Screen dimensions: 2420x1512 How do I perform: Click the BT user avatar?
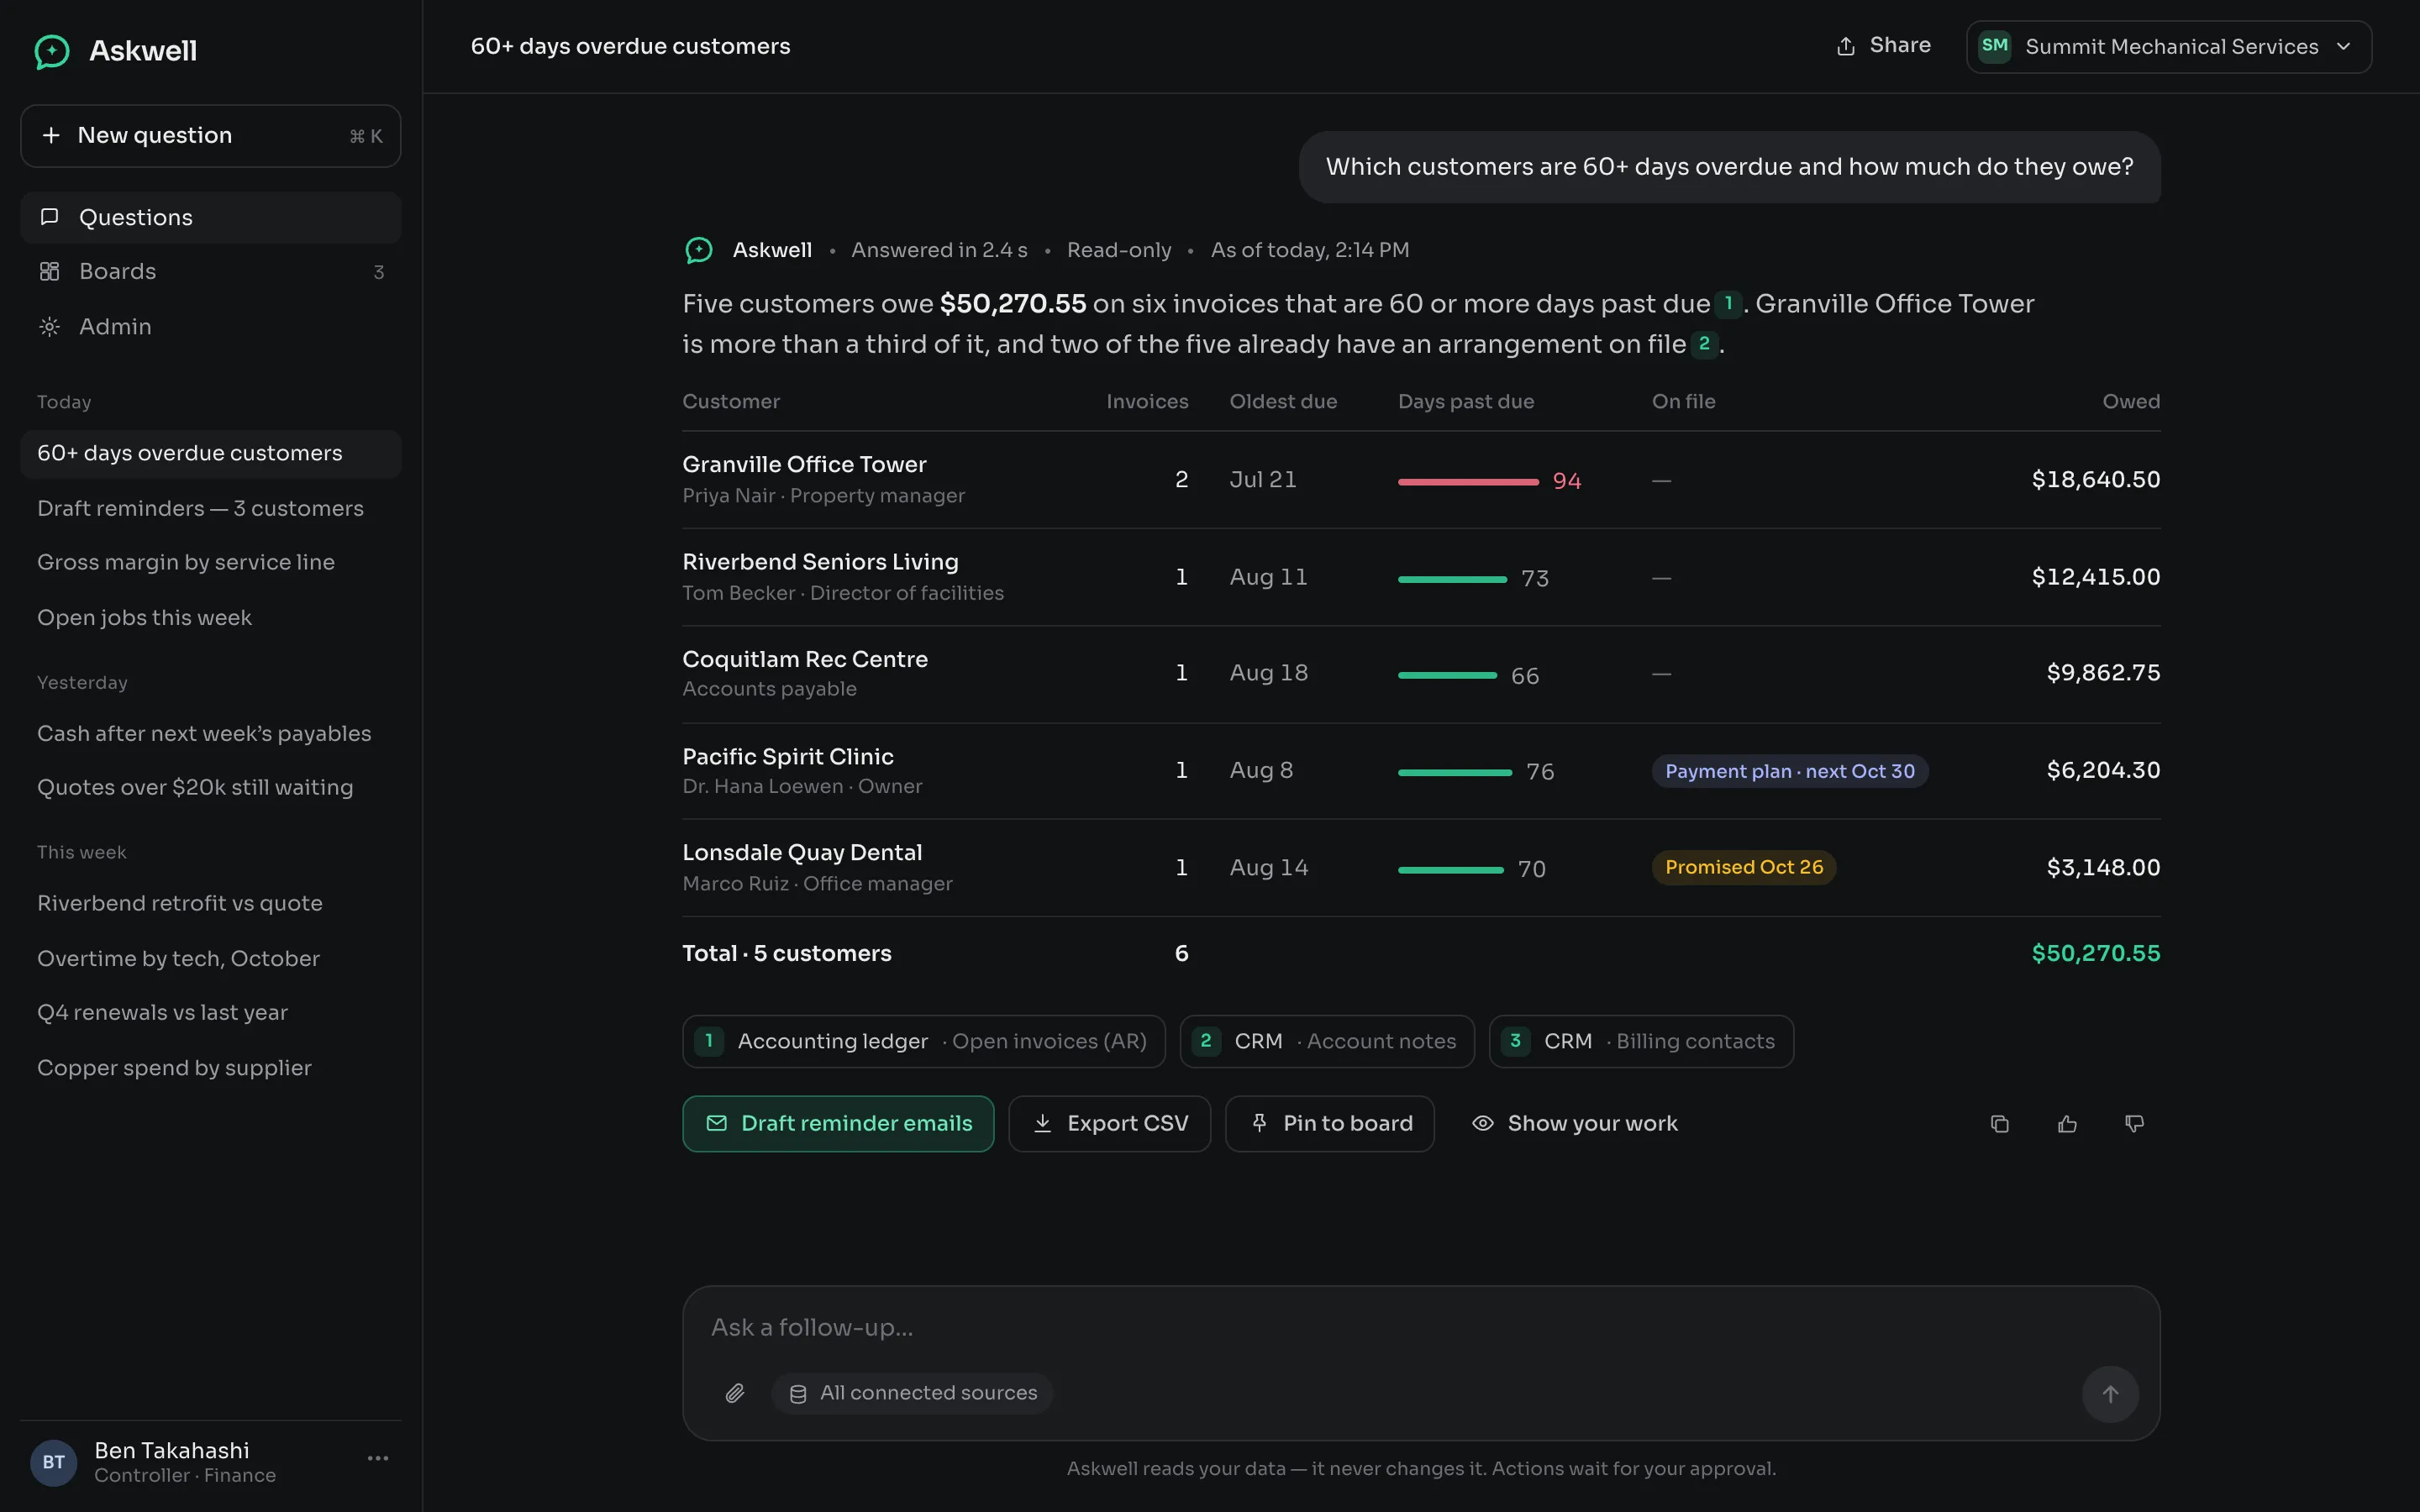tap(54, 1463)
